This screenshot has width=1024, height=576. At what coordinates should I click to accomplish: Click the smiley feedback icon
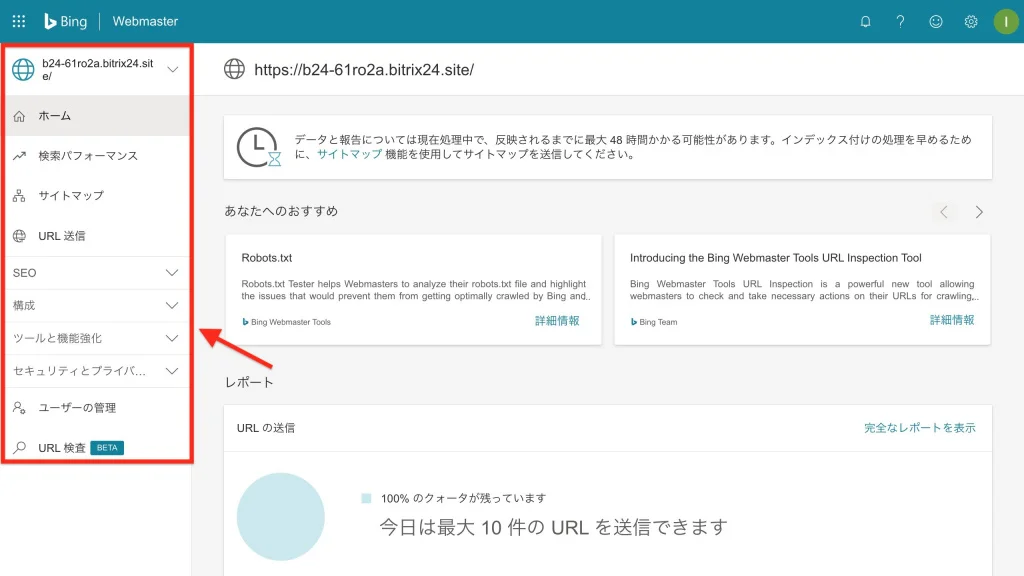(936, 22)
